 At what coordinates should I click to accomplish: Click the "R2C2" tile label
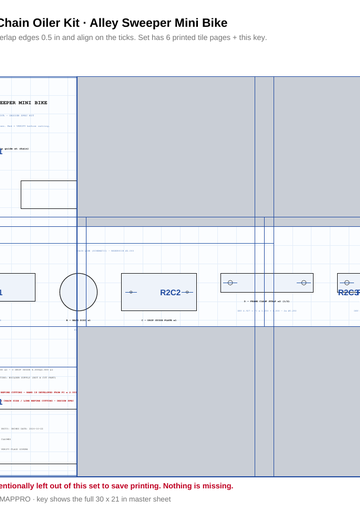click(170, 292)
